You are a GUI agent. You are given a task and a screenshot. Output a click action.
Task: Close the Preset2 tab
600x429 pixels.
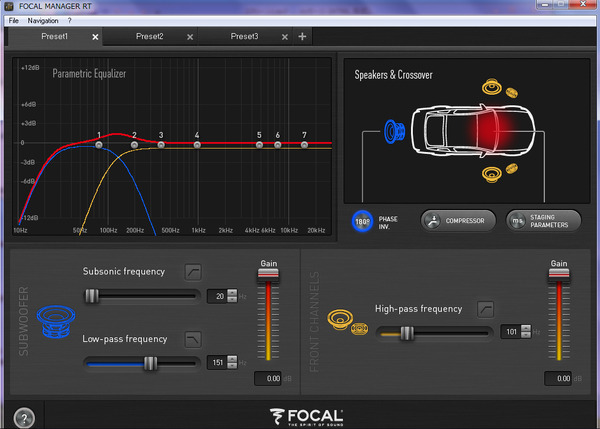(x=190, y=37)
